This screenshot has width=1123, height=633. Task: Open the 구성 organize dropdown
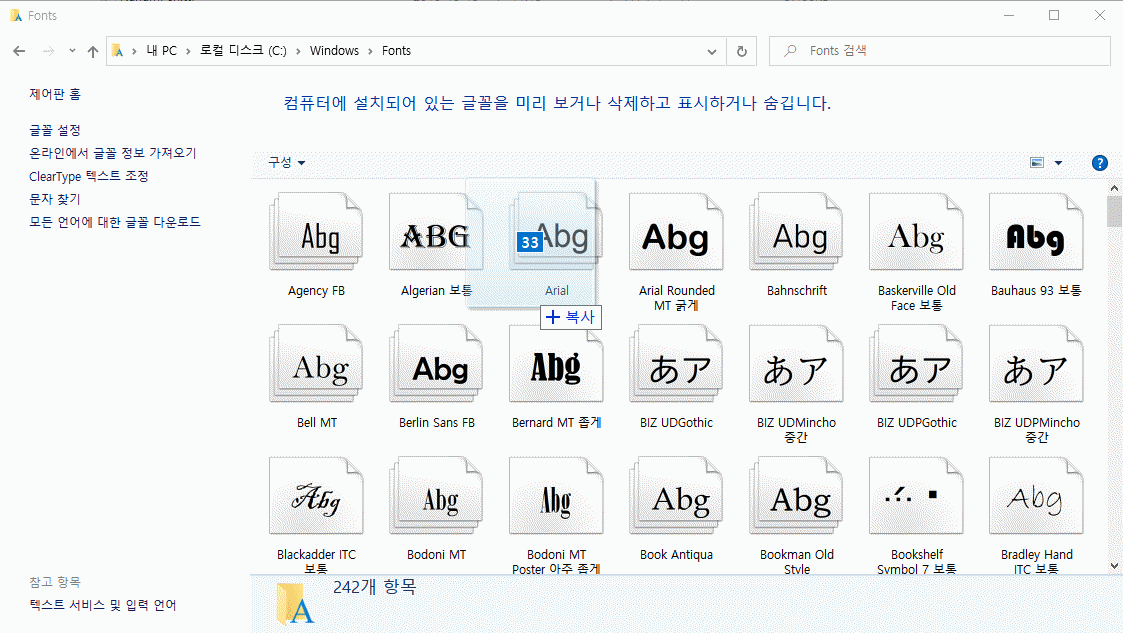click(286, 163)
